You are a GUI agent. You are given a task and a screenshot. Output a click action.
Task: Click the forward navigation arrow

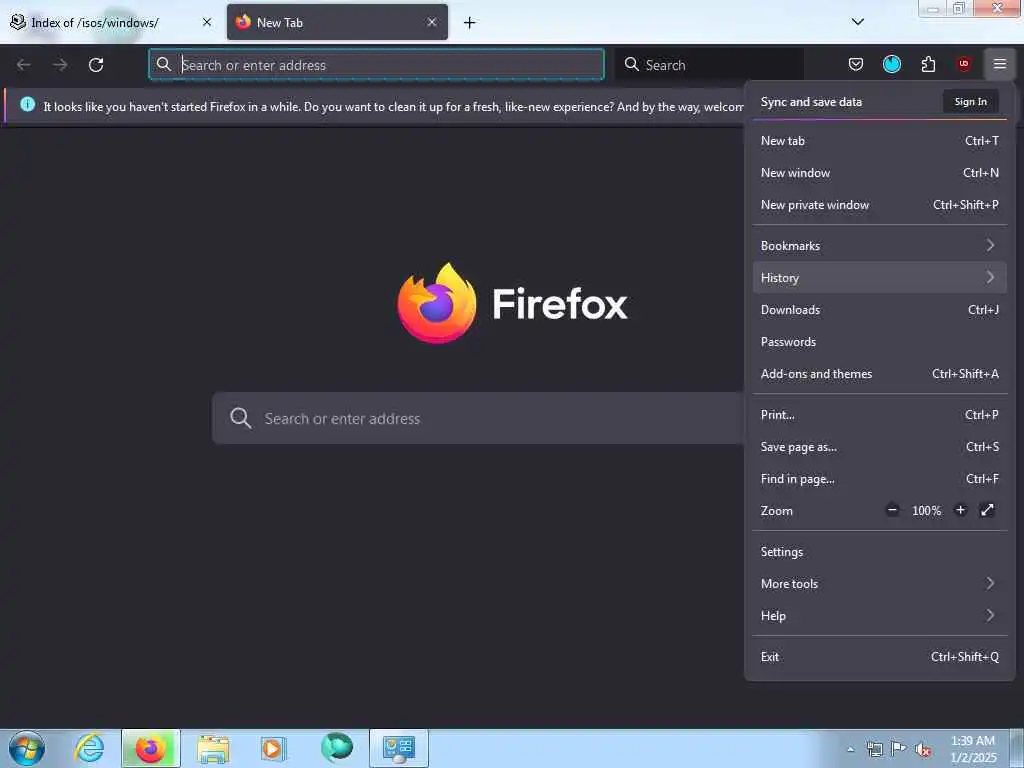tap(60, 65)
